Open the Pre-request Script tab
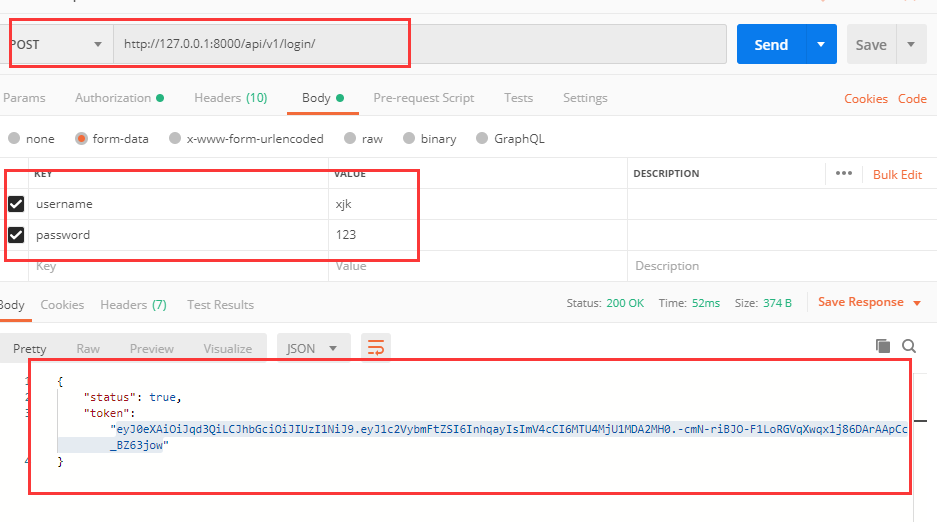This screenshot has width=938, height=522. [424, 98]
